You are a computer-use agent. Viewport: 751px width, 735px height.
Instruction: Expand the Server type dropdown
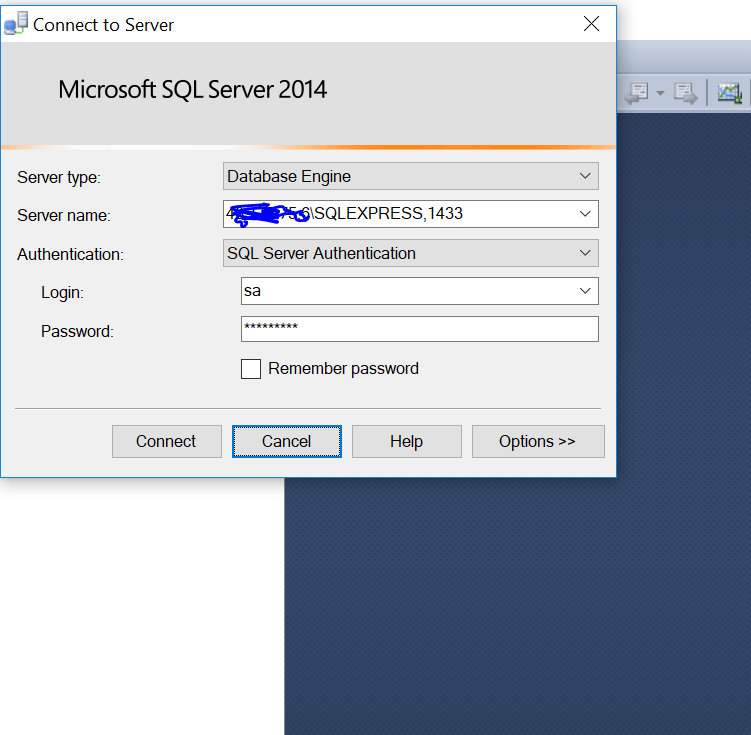[x=585, y=176]
